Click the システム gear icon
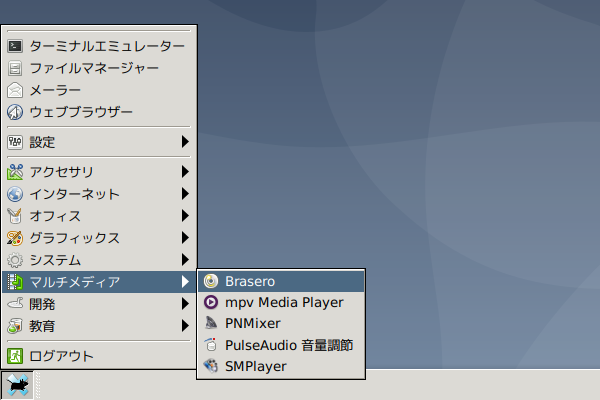This screenshot has height=400, width=600. coord(15,260)
